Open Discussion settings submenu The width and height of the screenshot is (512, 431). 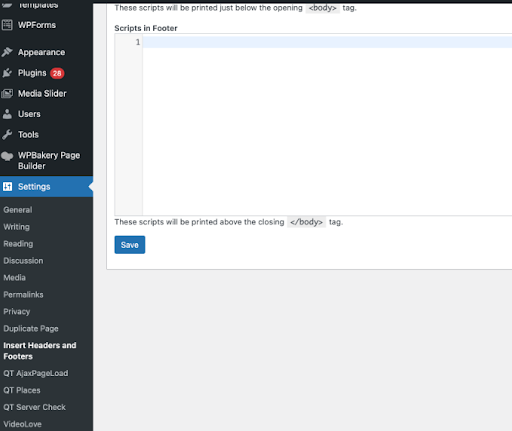click(x=23, y=261)
